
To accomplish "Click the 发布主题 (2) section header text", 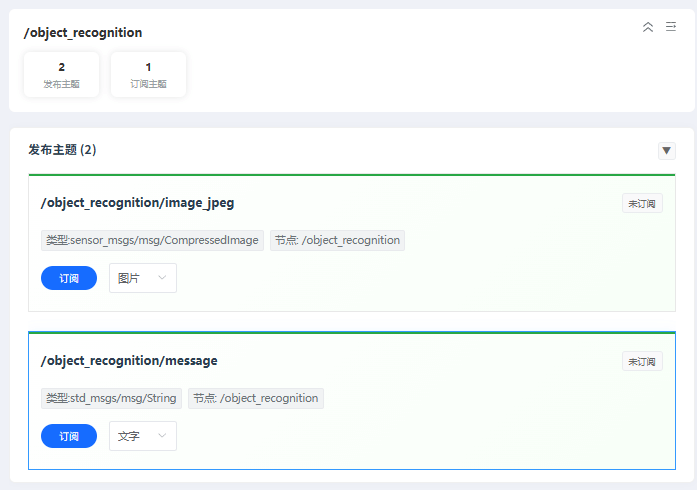I will pyautogui.click(x=62, y=150).
